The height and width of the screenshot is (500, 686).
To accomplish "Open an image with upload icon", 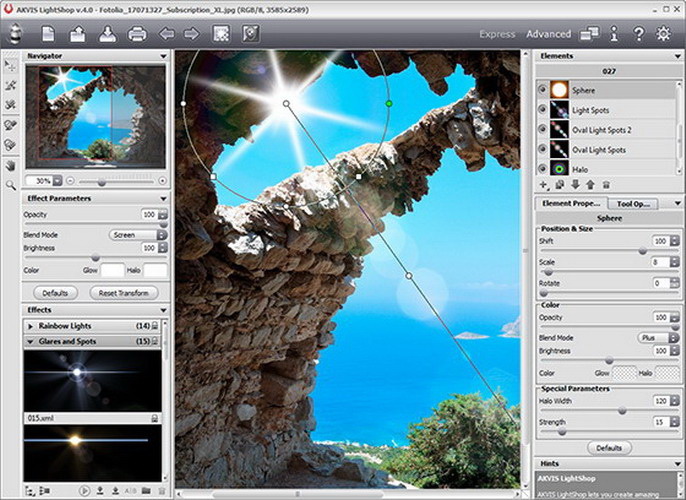I will [77, 34].
